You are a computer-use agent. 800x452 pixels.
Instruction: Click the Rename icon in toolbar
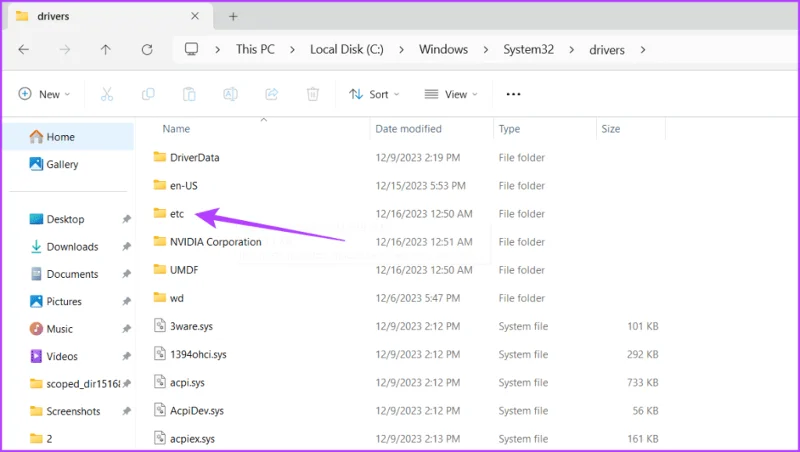(x=231, y=94)
